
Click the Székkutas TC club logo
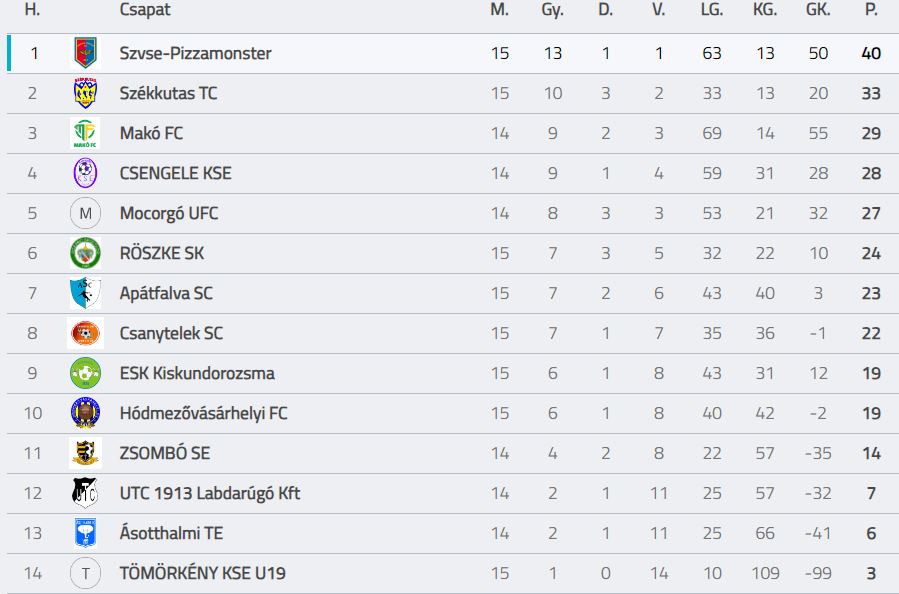pyautogui.click(x=86, y=93)
